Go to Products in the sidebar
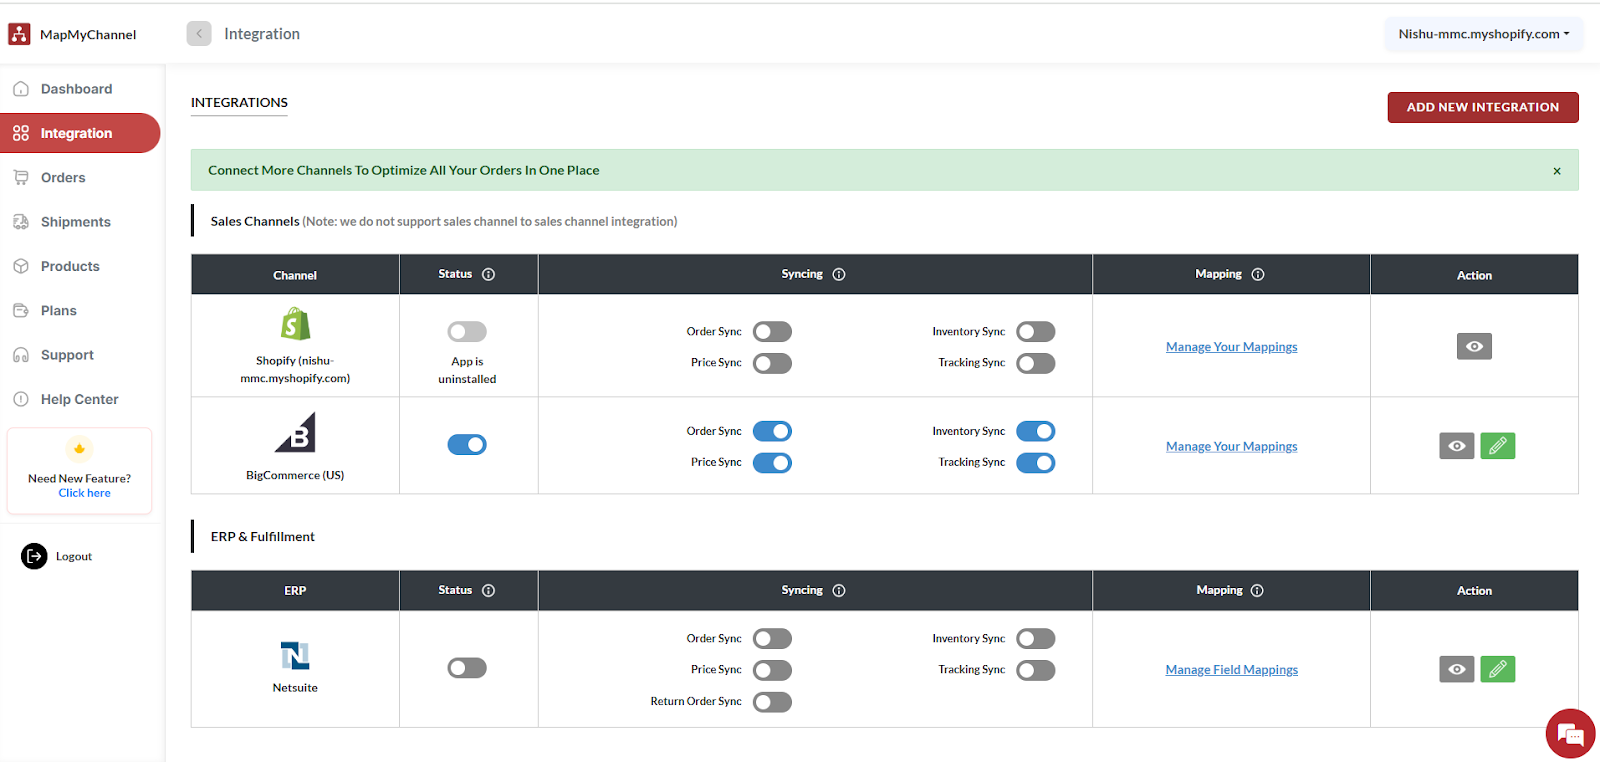 pos(70,266)
